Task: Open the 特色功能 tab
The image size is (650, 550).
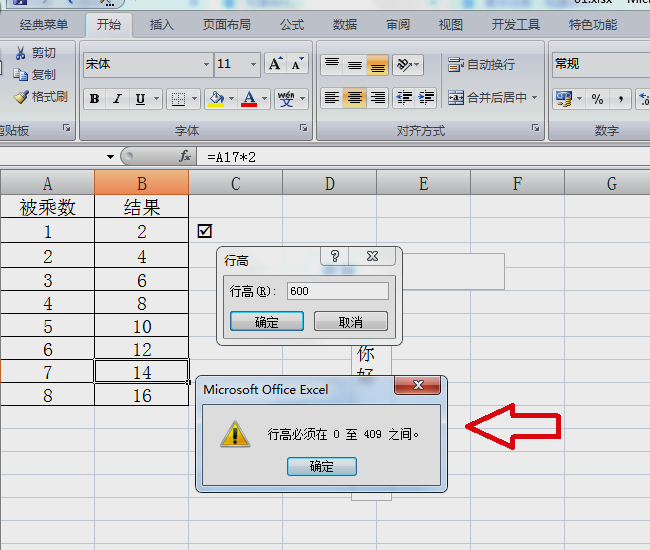Action: 593,25
